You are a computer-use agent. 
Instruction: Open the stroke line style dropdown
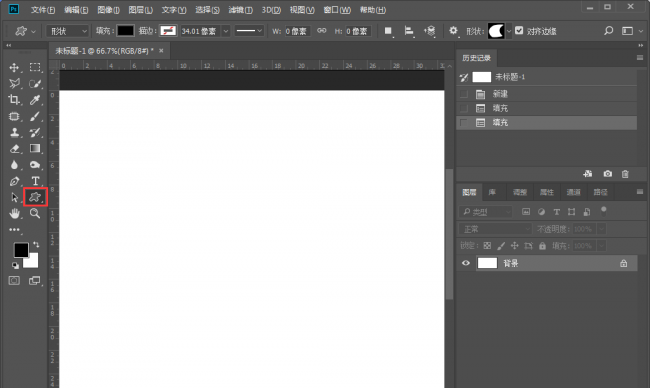click(249, 31)
